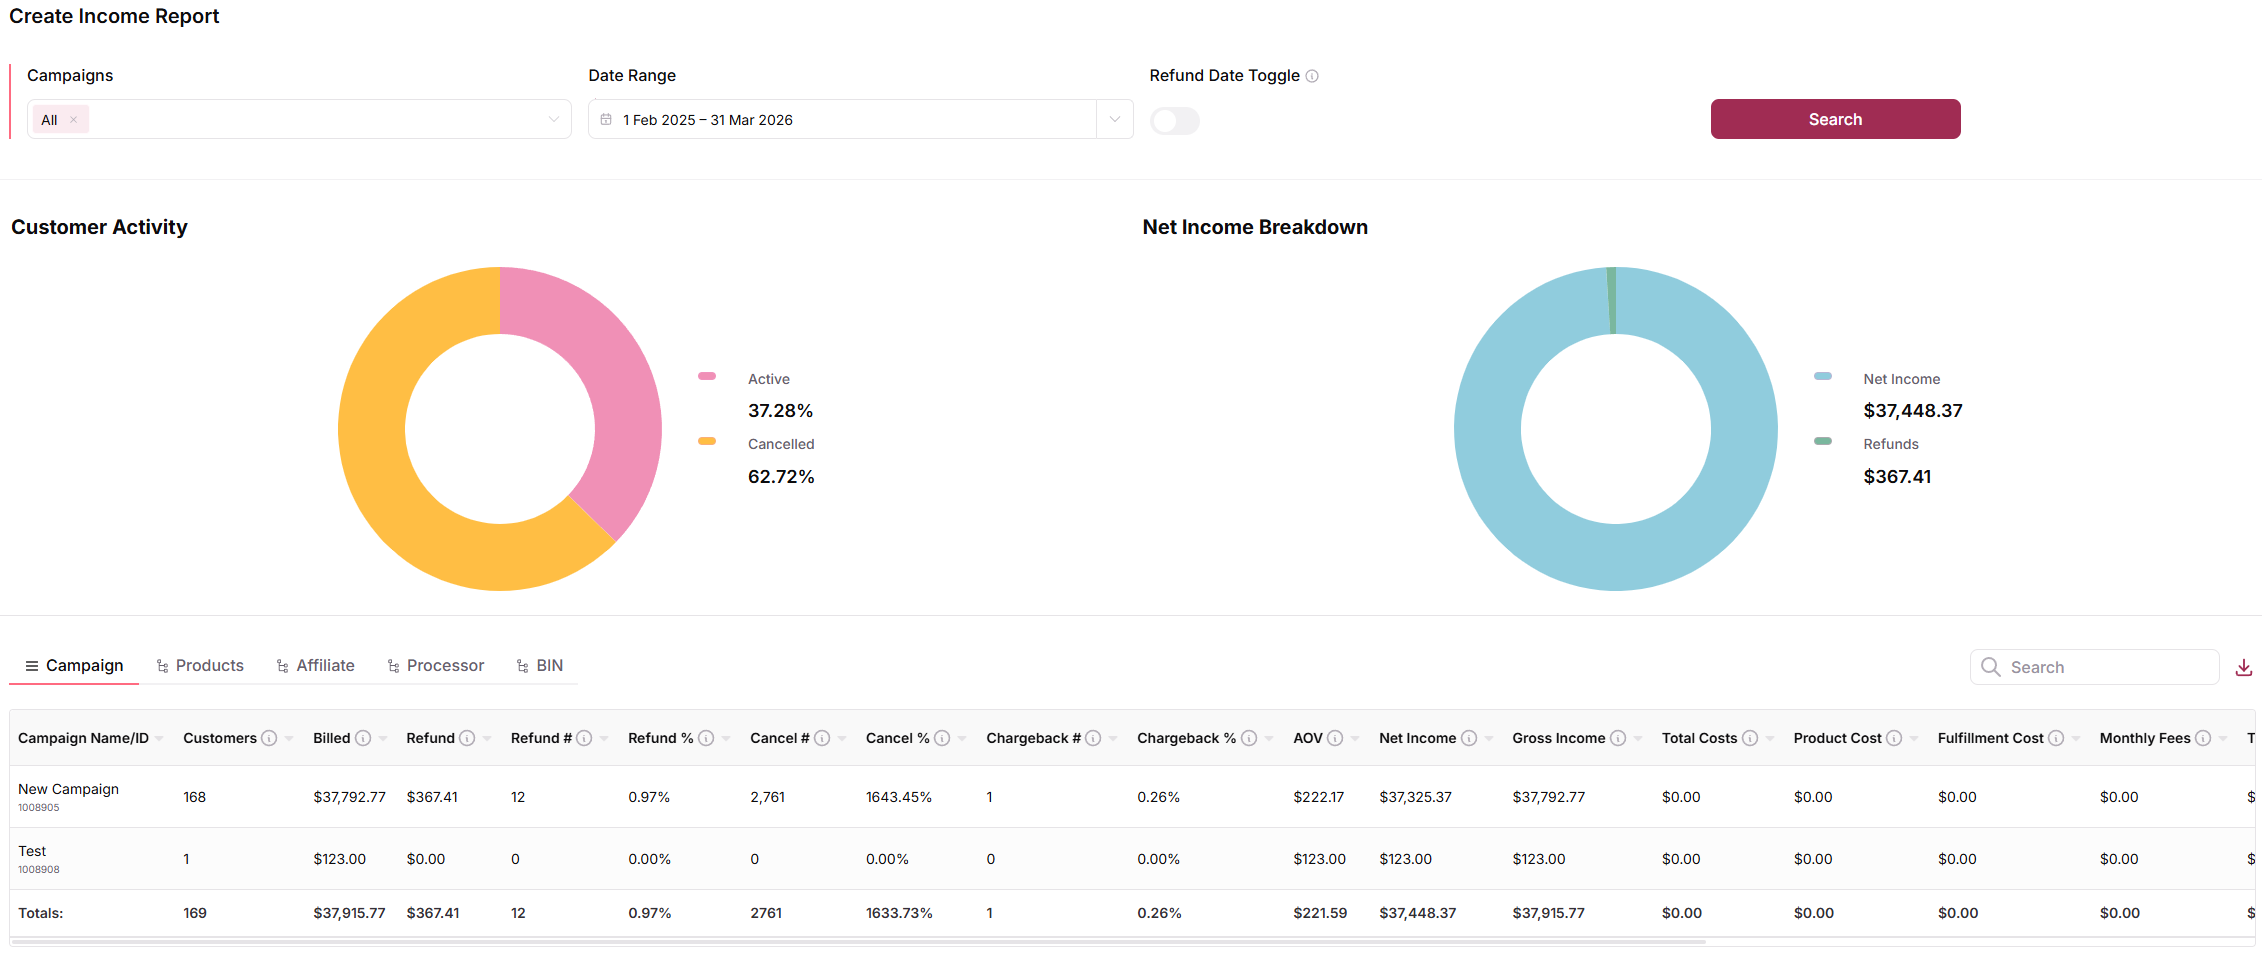Click the Test campaign row name

pos(32,851)
